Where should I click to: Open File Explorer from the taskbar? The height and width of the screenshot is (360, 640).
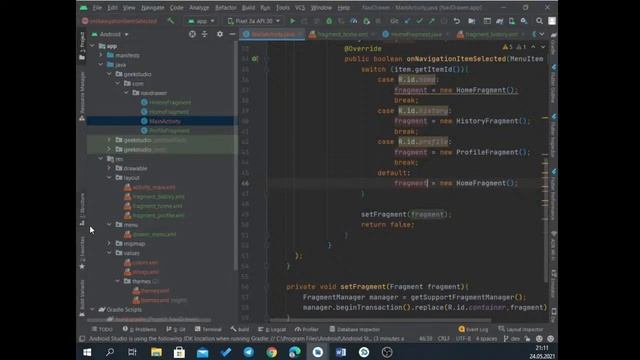pos(156,352)
